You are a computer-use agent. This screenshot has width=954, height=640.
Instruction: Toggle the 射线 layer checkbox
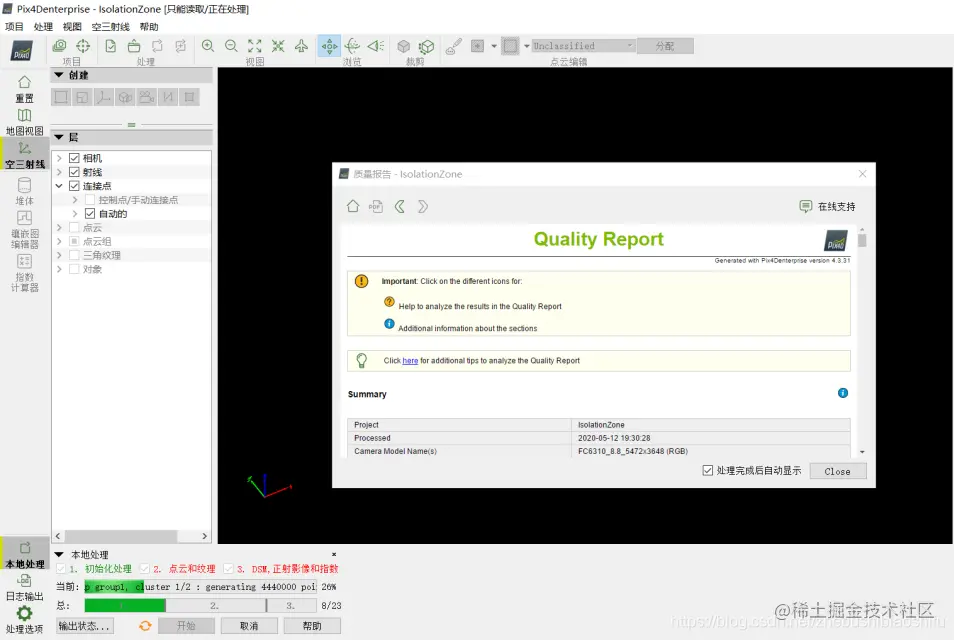pyautogui.click(x=74, y=172)
